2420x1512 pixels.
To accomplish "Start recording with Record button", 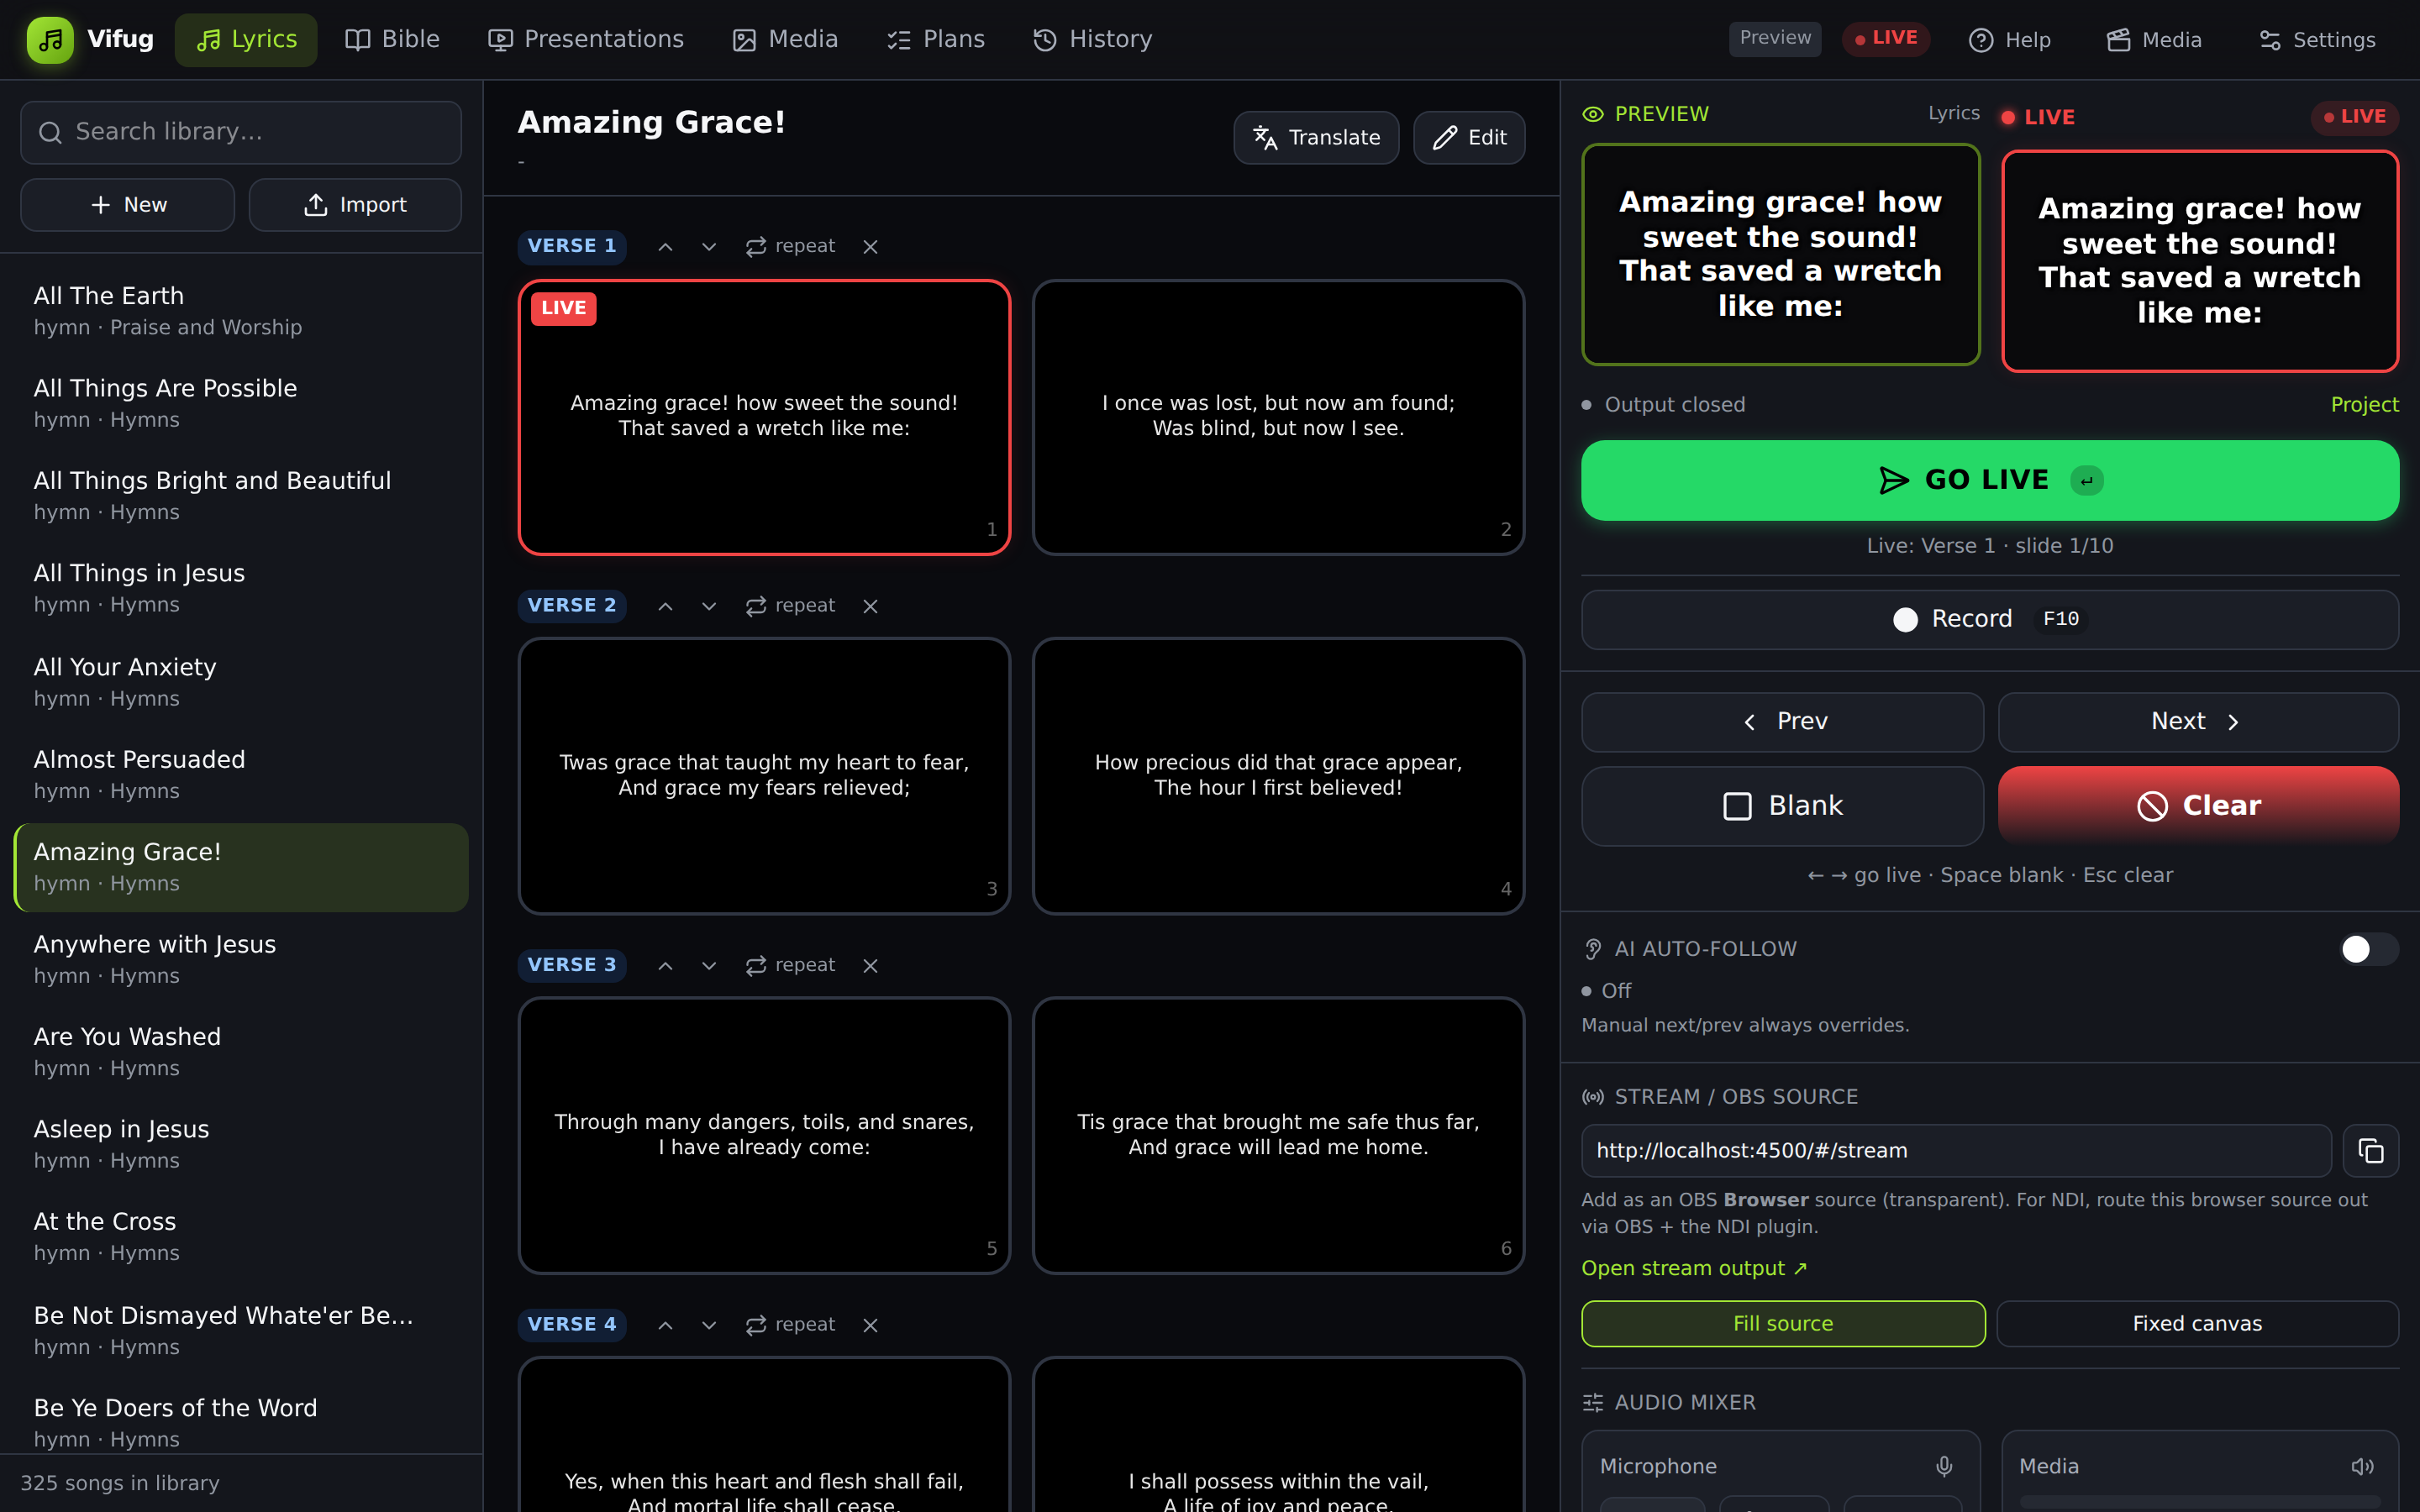I will [1990, 619].
